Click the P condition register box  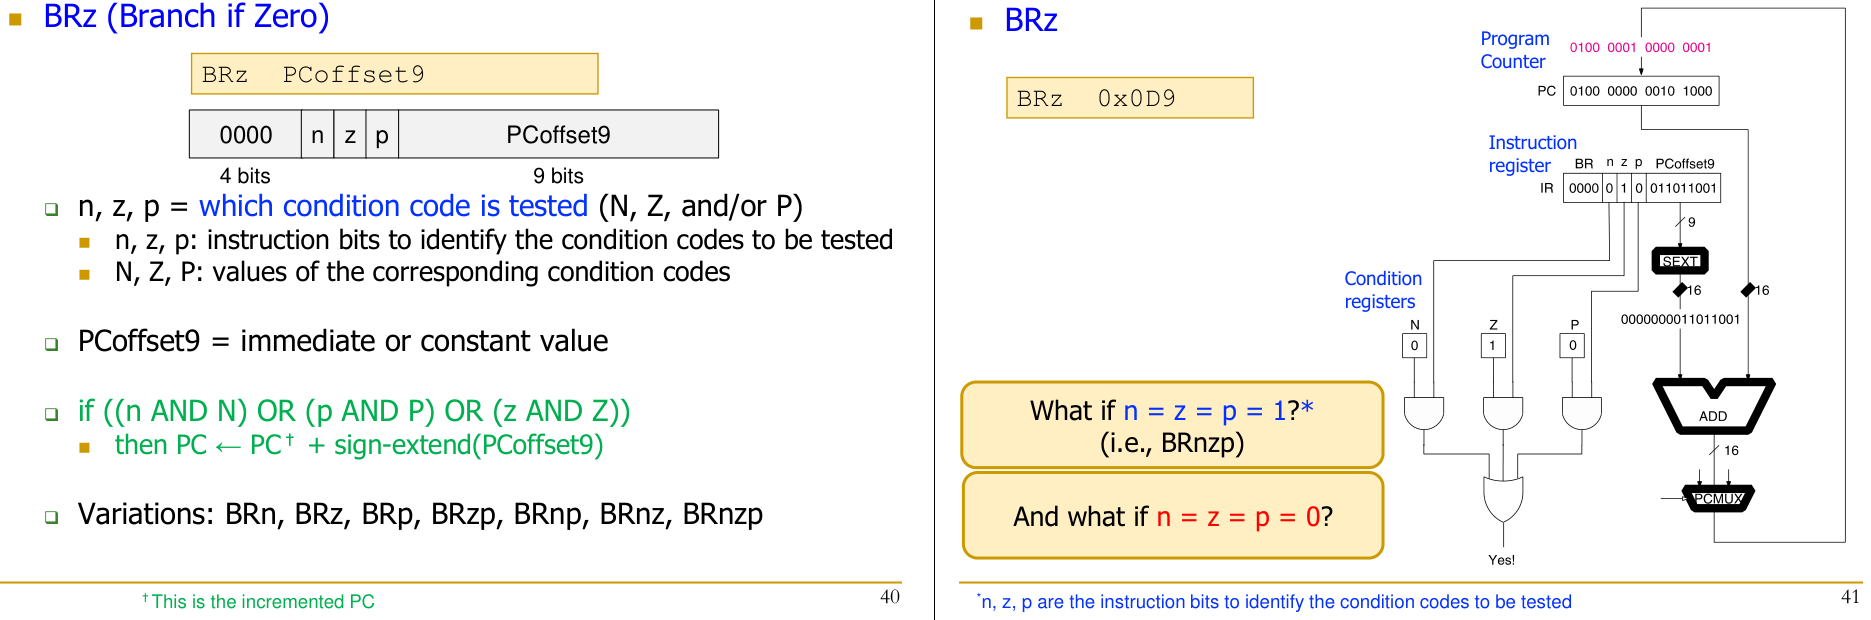click(x=1572, y=346)
